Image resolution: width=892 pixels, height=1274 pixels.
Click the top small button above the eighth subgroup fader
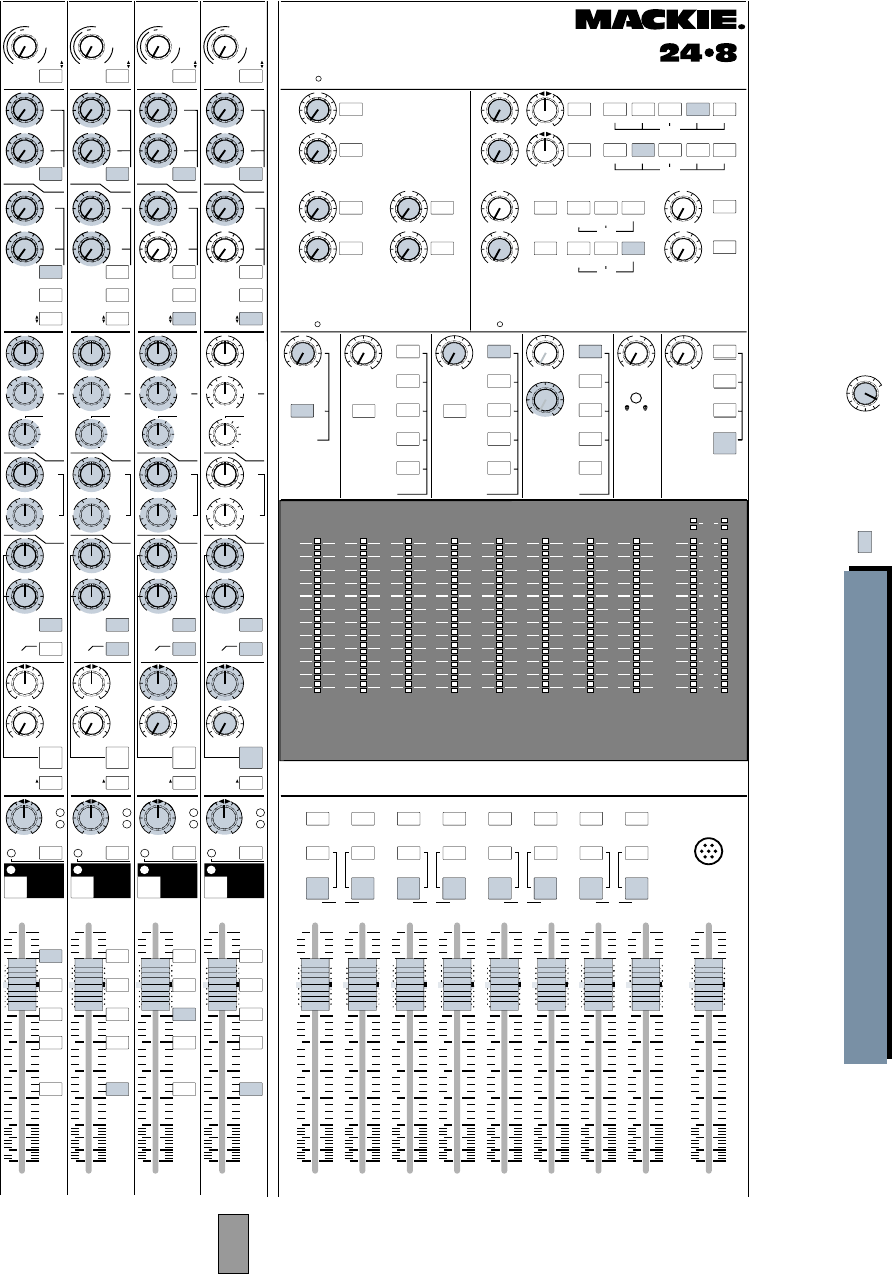pos(637,819)
